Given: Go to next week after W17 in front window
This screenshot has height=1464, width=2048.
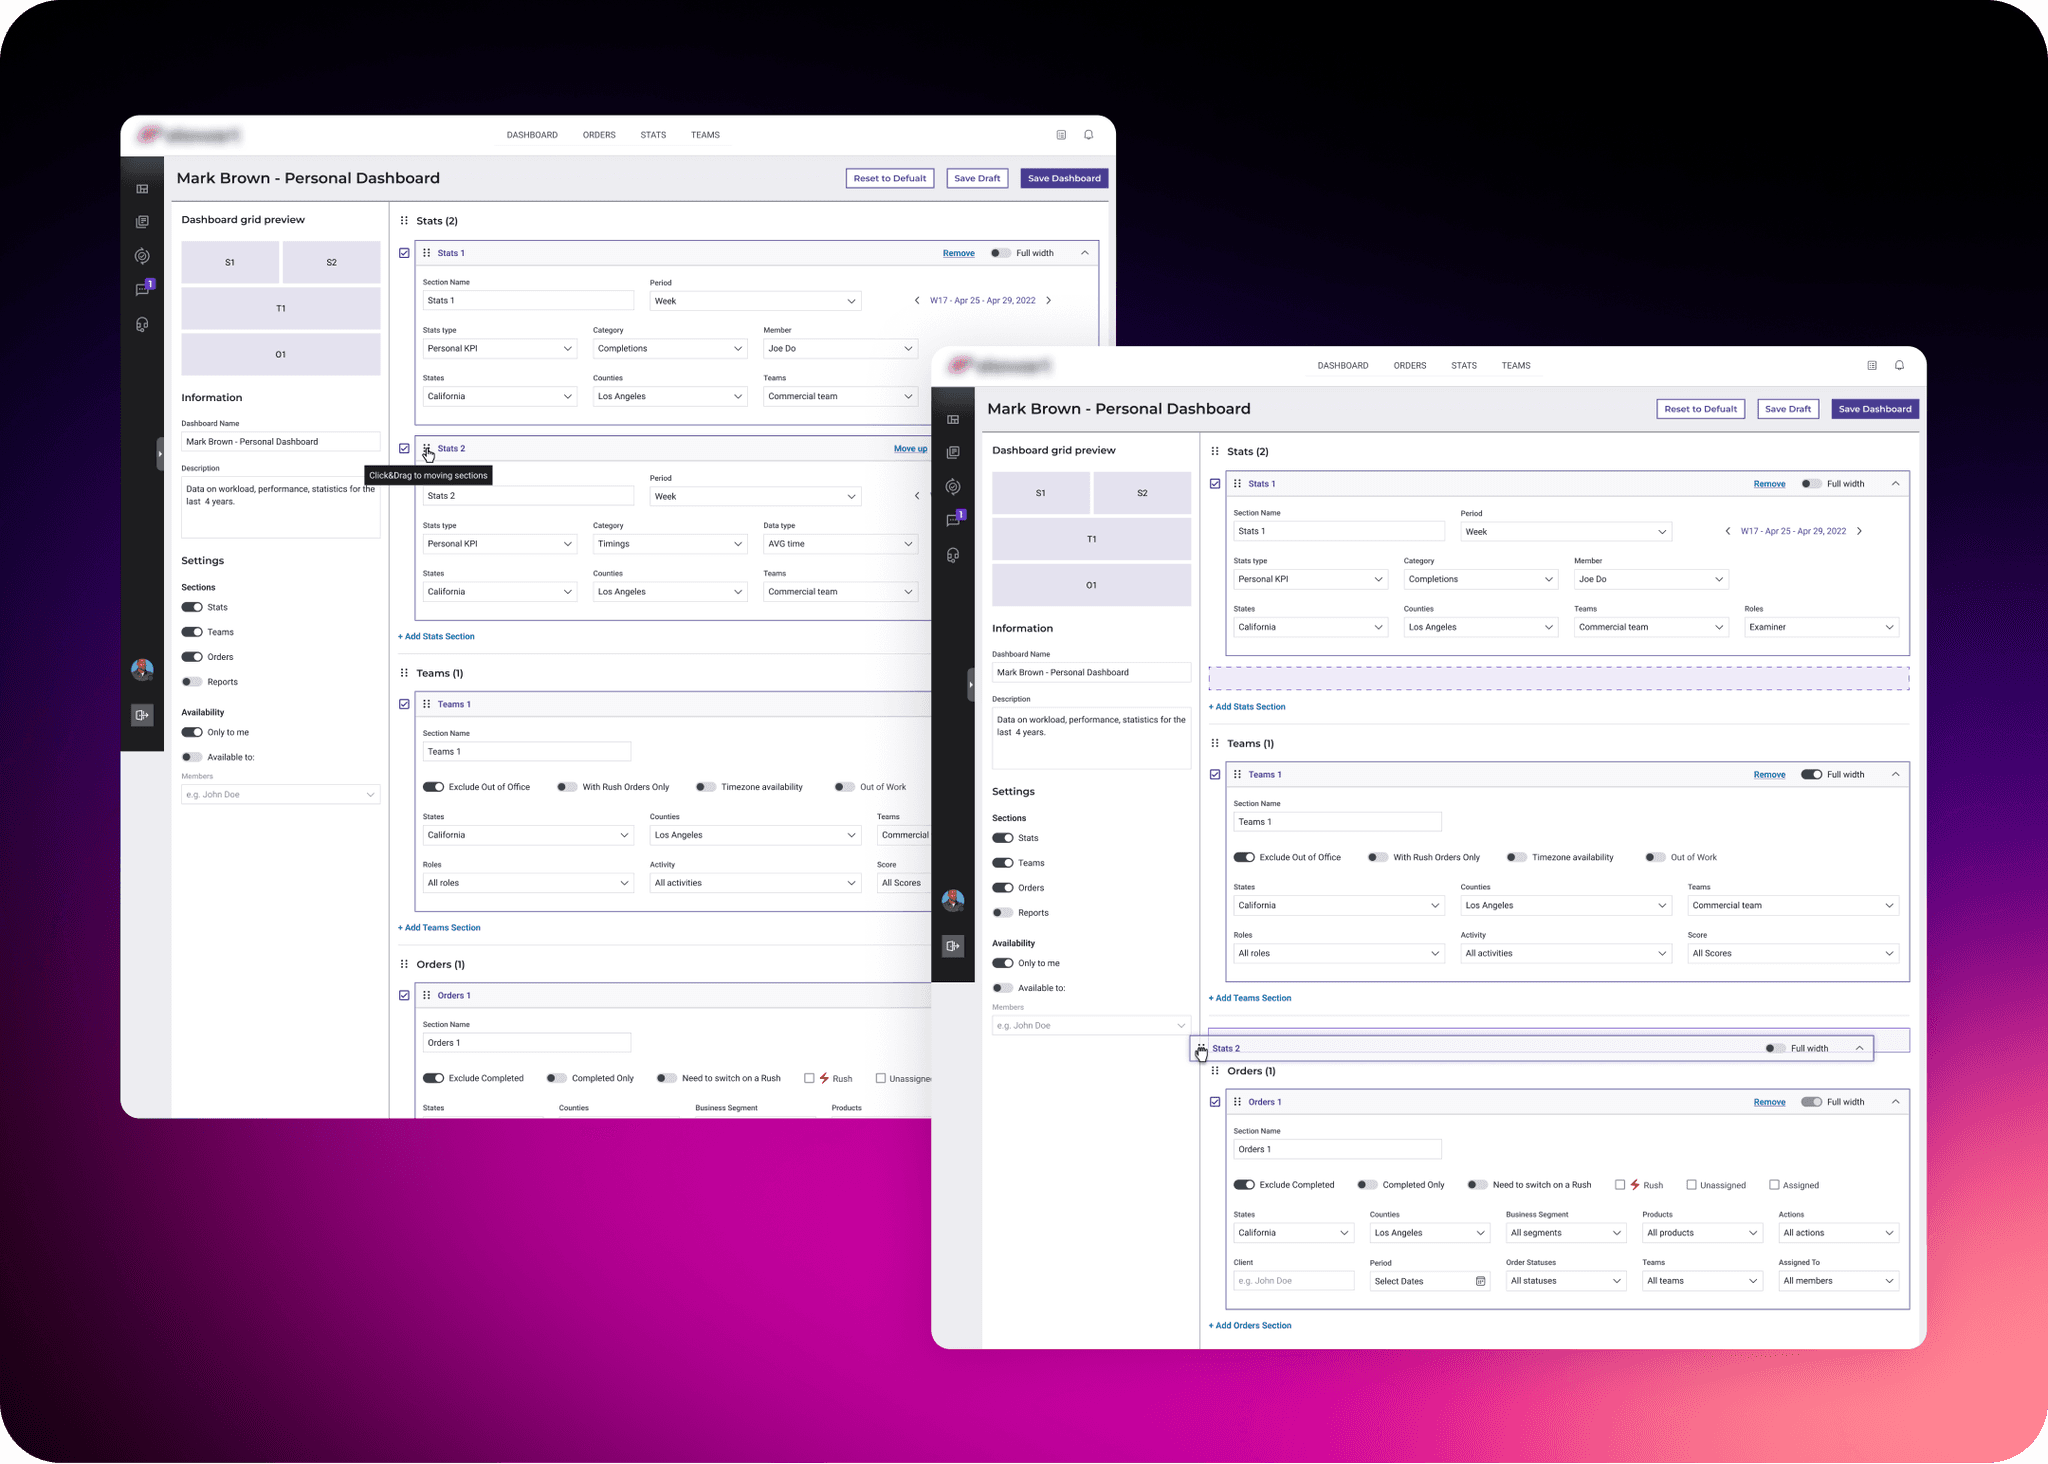Looking at the screenshot, I should pyautogui.click(x=1859, y=531).
